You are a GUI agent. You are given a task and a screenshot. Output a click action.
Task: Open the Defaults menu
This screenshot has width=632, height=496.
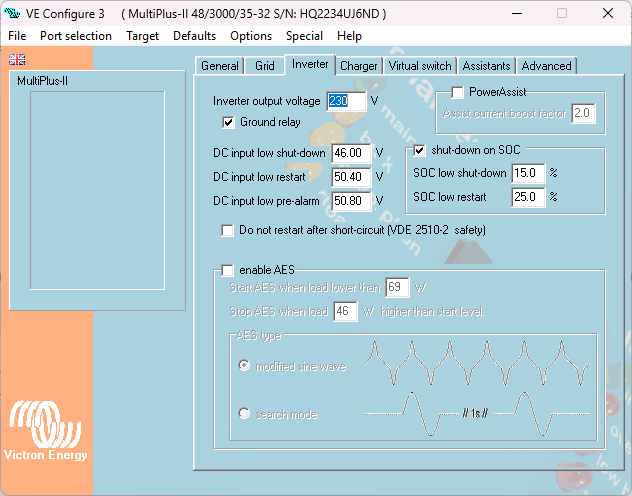click(x=194, y=36)
